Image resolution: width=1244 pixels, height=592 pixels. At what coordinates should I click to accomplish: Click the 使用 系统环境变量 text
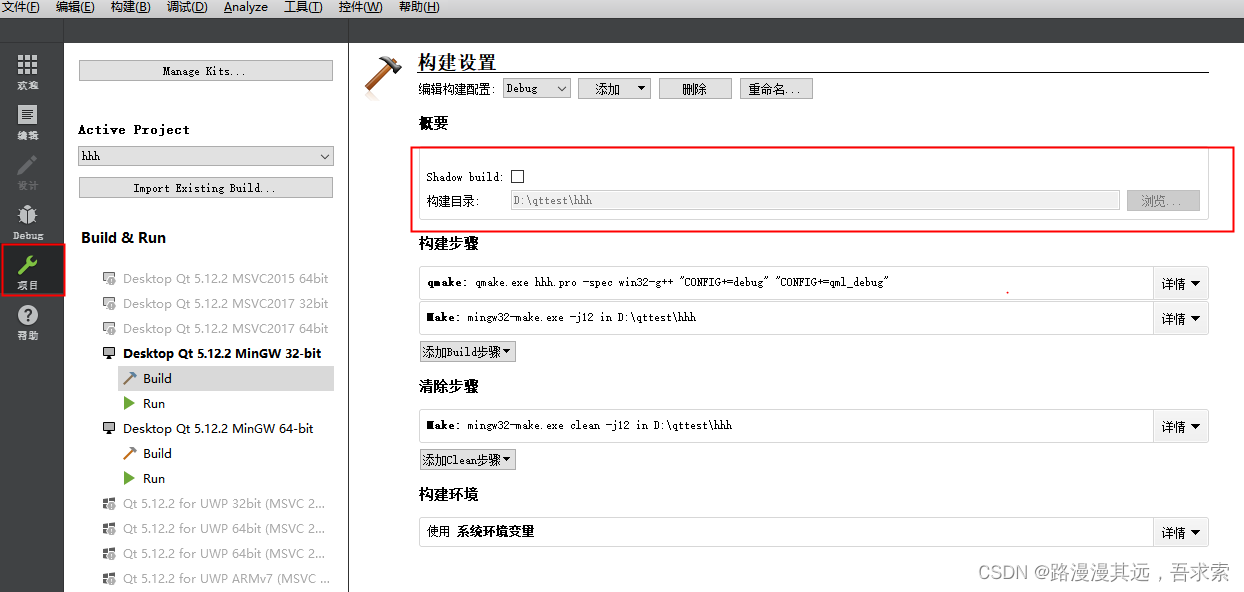tap(481, 532)
